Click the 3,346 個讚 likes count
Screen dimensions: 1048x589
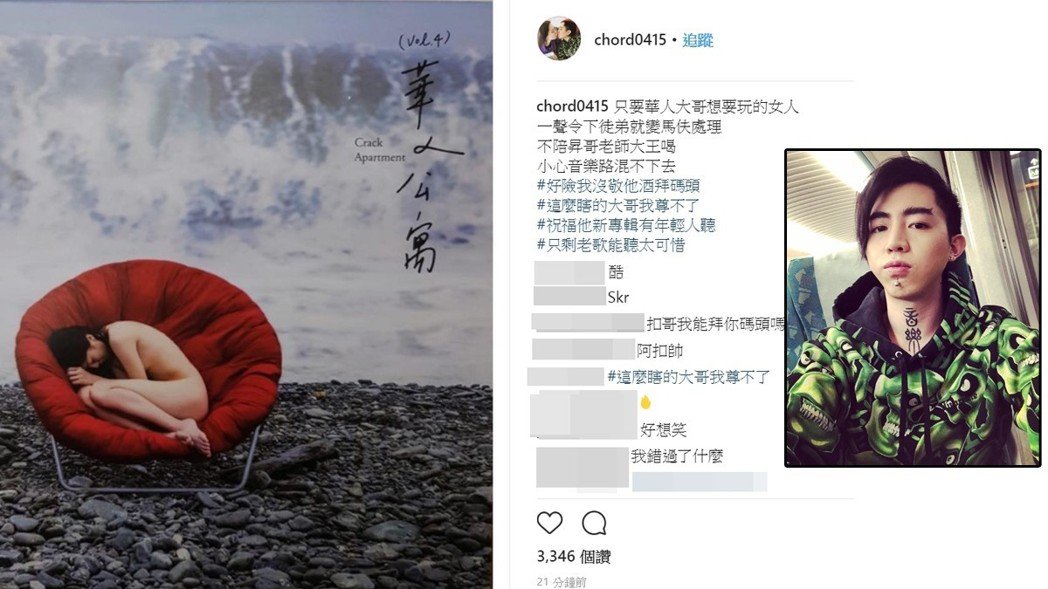573,556
